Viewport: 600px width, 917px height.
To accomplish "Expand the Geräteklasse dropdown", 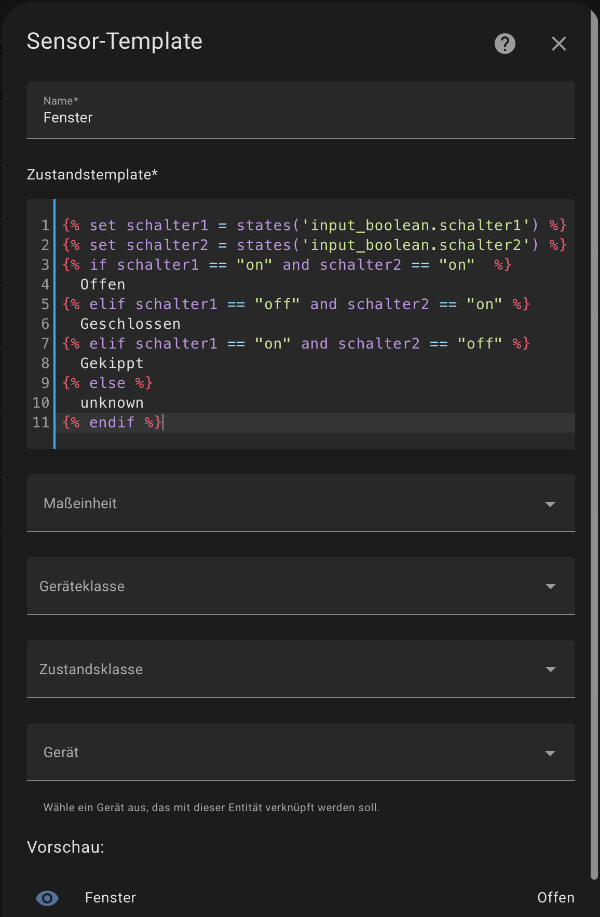I will (300, 587).
